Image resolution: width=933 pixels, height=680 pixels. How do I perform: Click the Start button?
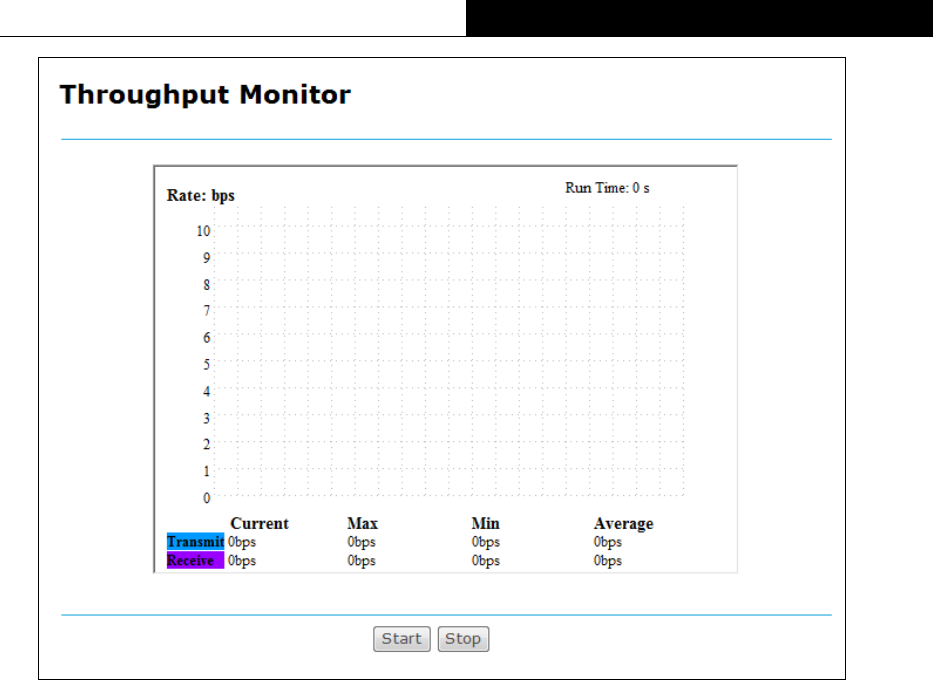(x=402, y=639)
